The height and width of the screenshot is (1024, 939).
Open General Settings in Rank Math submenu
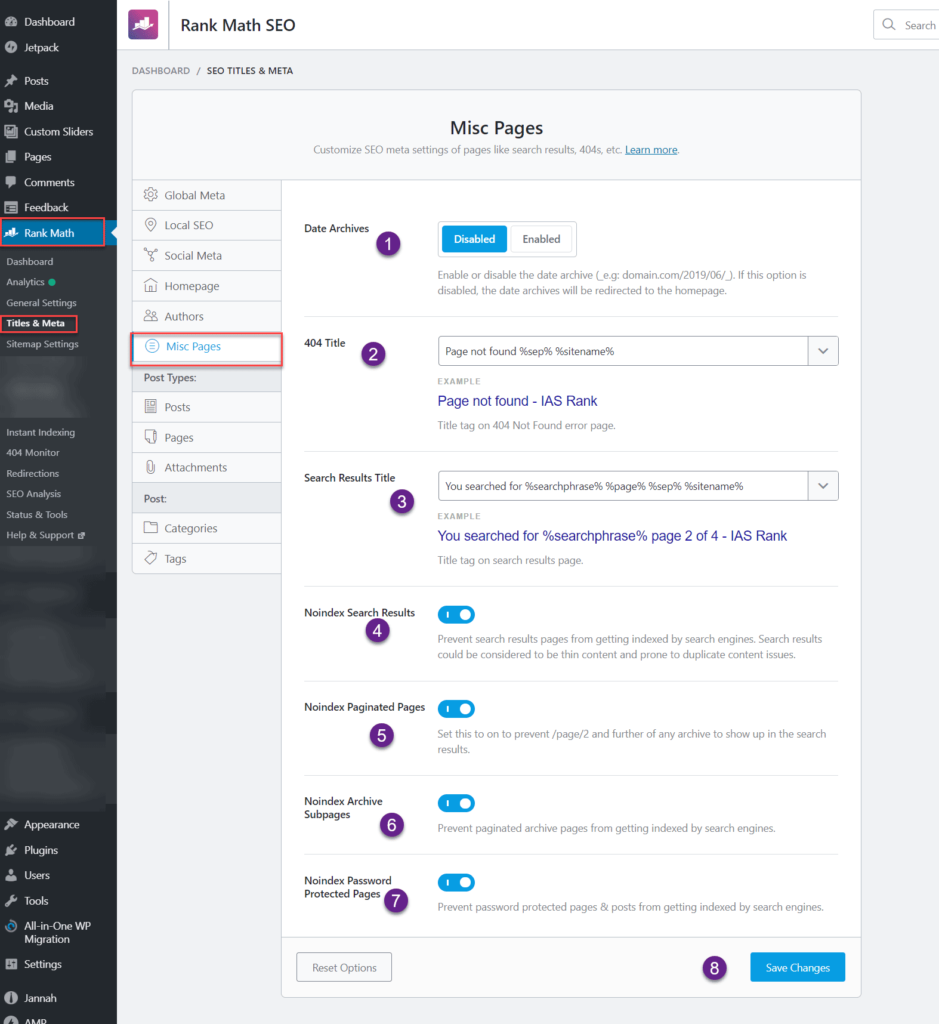click(41, 302)
